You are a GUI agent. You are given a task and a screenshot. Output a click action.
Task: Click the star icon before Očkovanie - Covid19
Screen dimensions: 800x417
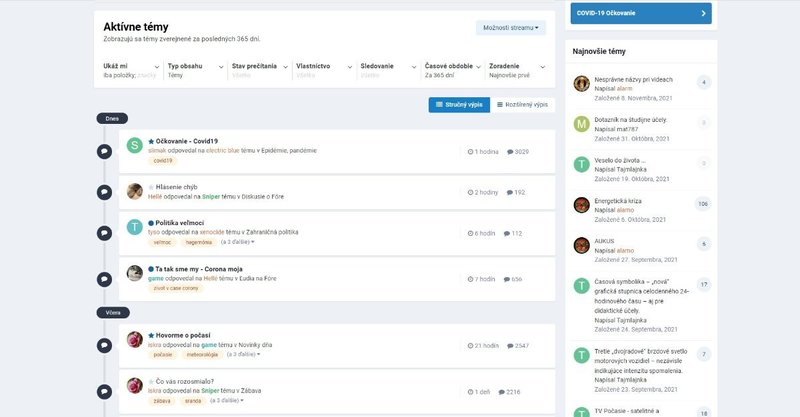pos(151,141)
